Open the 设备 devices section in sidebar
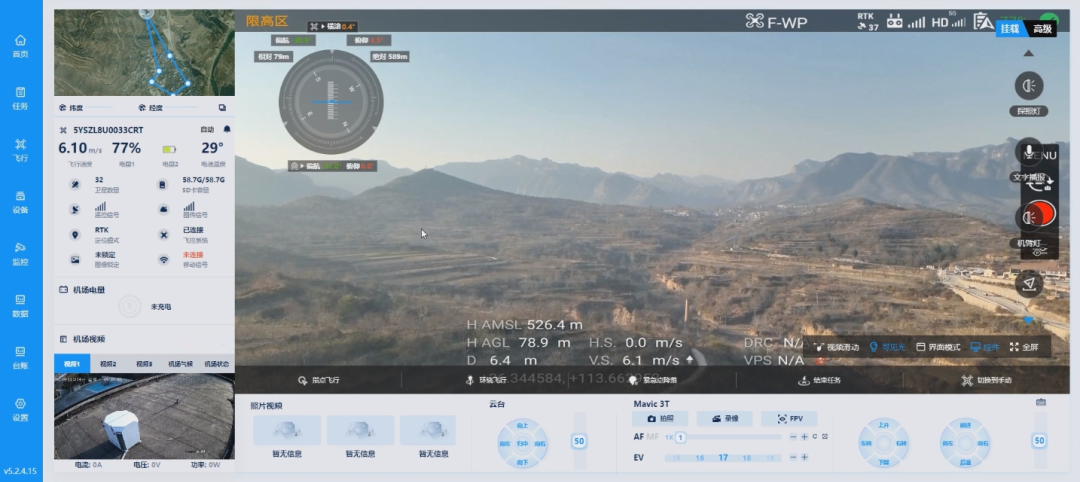 point(20,201)
